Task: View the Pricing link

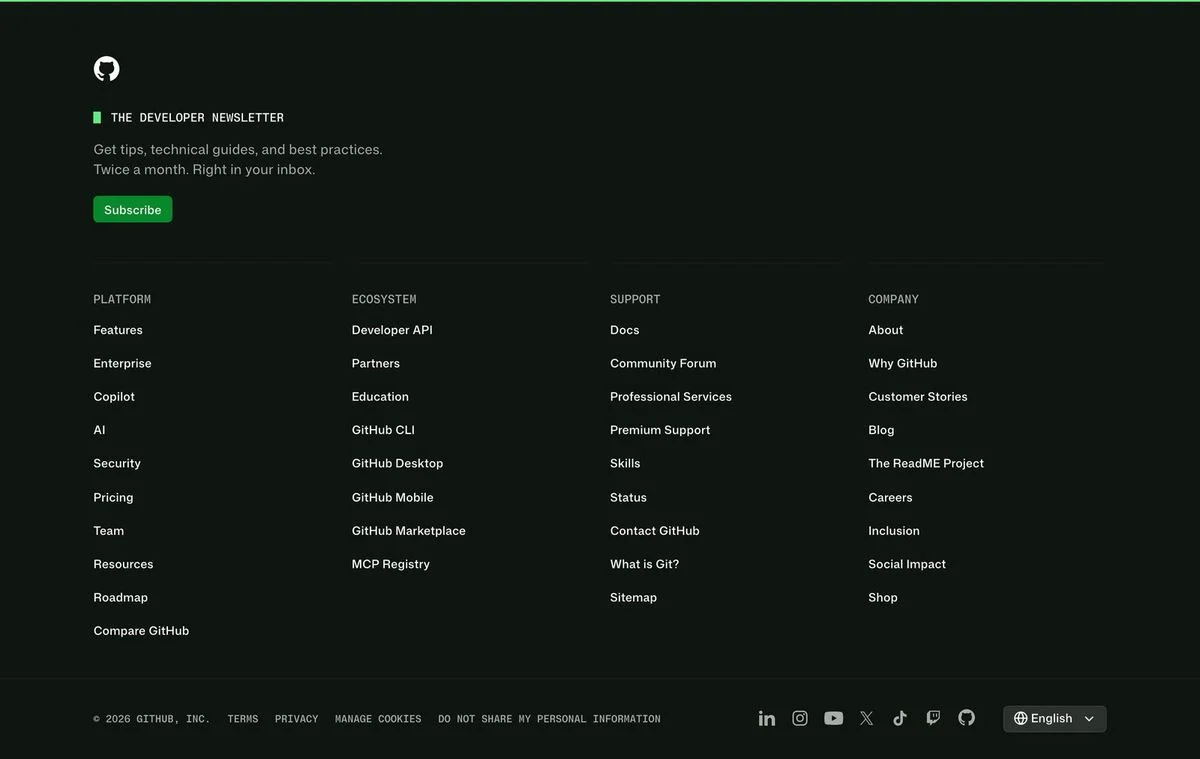Action: pyautogui.click(x=113, y=497)
